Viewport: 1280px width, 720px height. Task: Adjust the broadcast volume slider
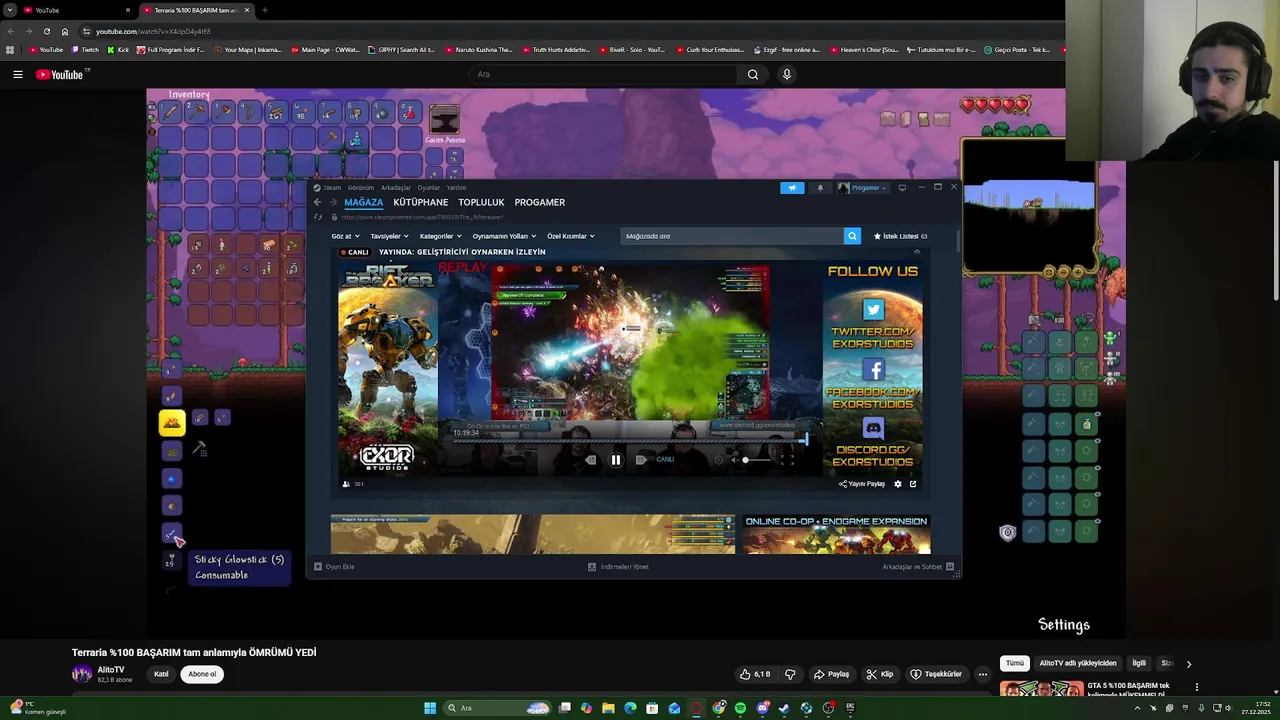tap(757, 460)
